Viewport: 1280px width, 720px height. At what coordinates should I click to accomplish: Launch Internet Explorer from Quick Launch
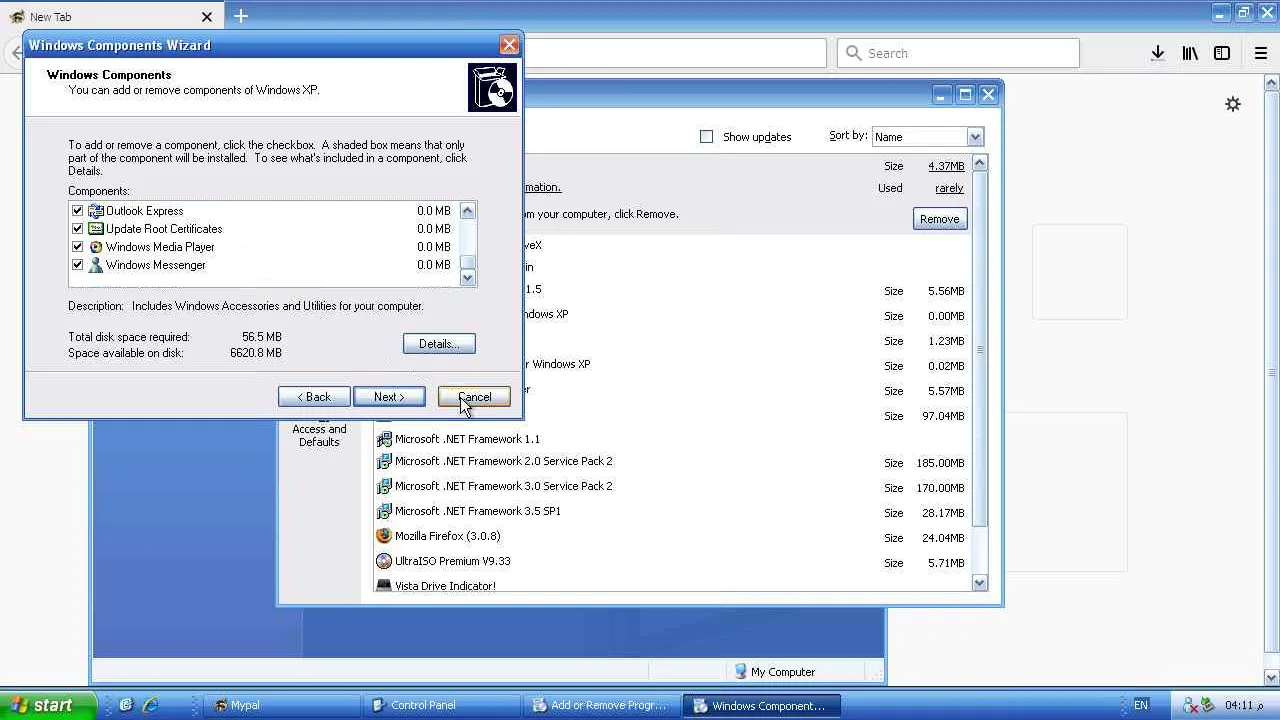[x=150, y=705]
